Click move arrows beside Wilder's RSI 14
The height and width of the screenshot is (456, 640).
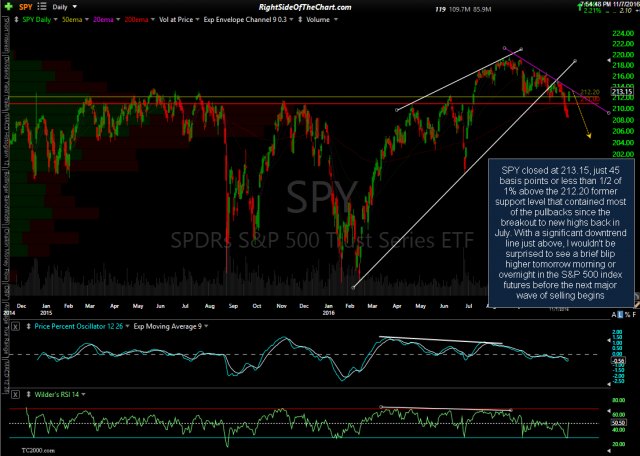(29, 395)
